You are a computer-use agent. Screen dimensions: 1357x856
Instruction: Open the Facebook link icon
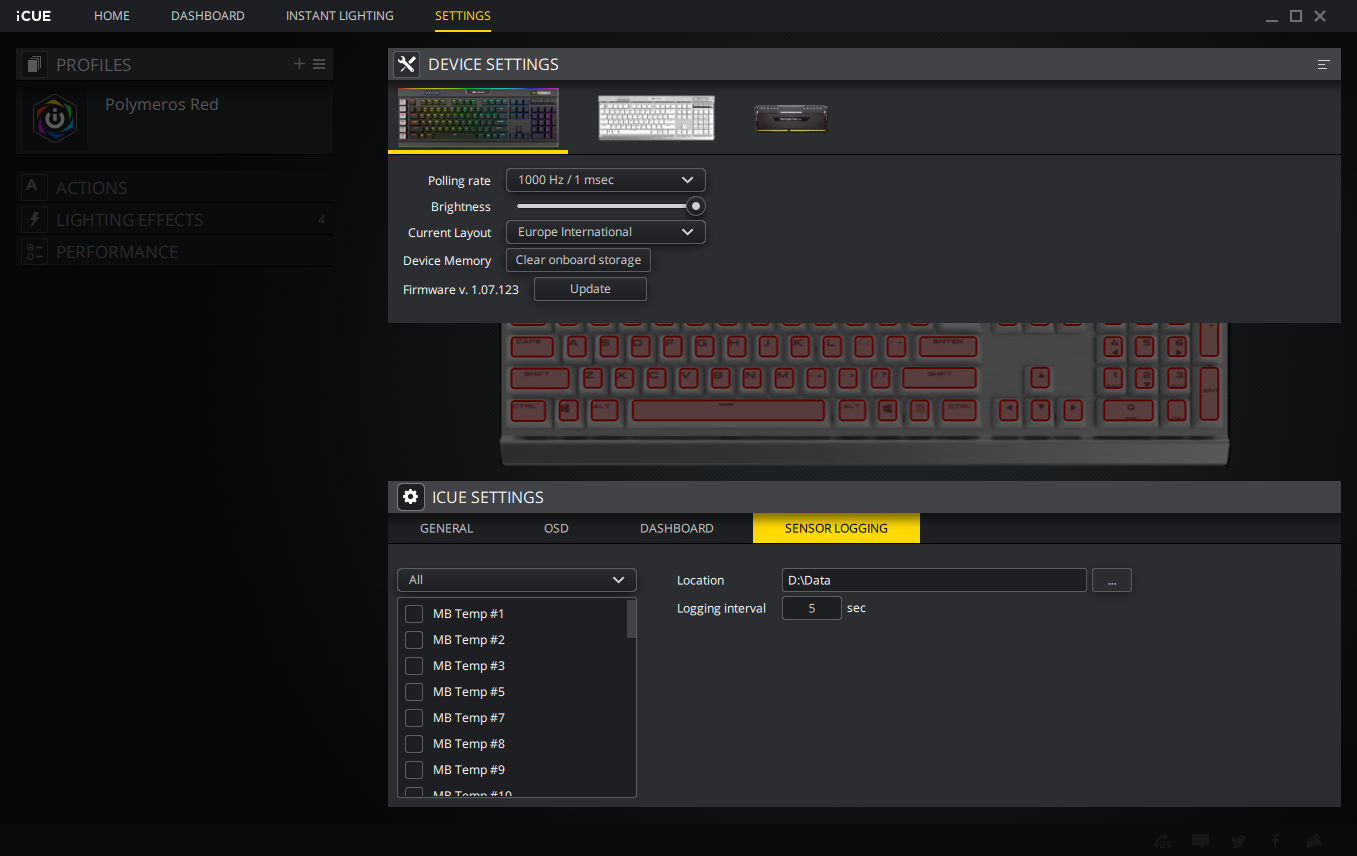1275,841
